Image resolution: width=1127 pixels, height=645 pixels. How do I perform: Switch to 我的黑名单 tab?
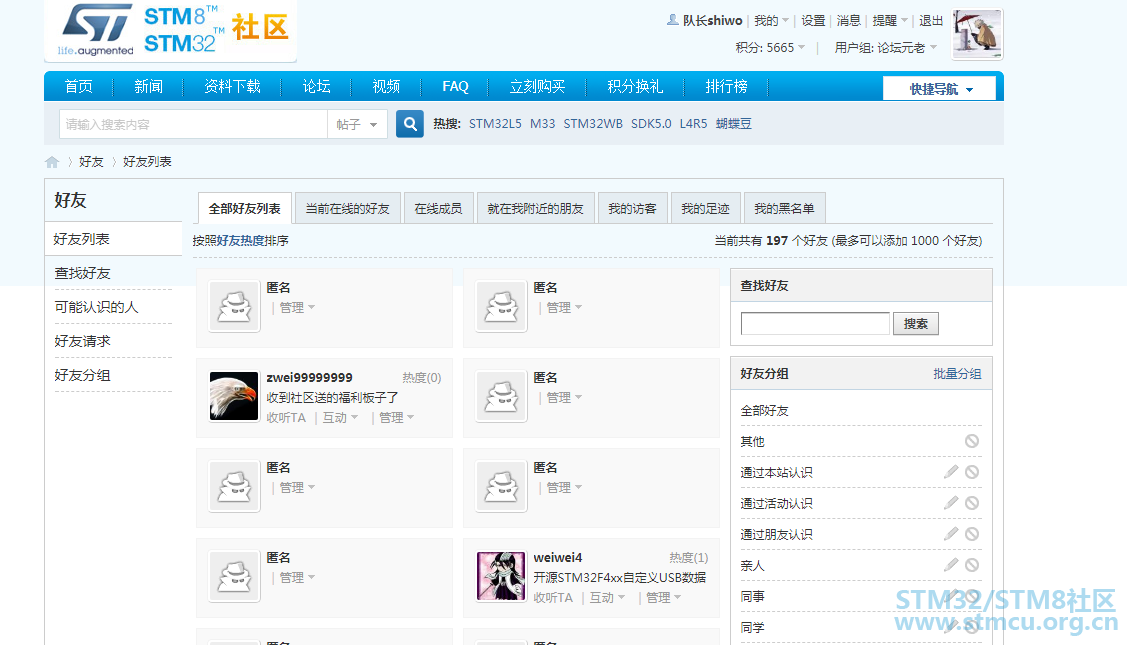(784, 209)
